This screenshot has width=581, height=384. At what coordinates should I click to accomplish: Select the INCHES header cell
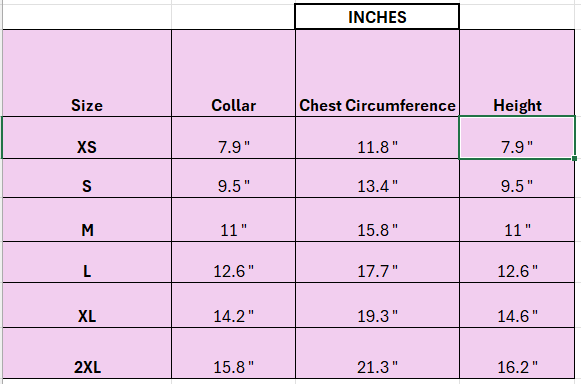pos(377,17)
